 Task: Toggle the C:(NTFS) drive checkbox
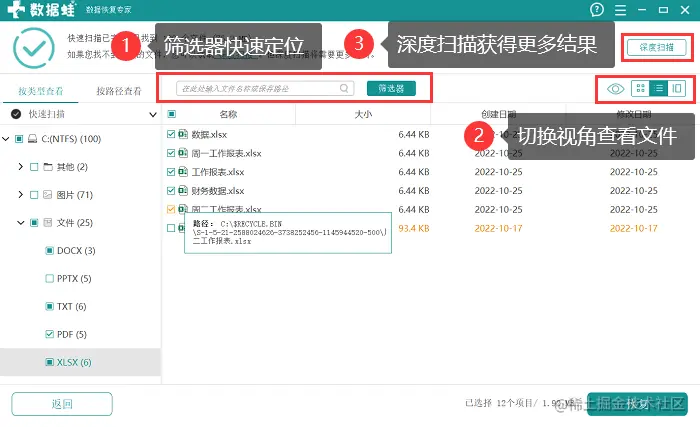19,139
